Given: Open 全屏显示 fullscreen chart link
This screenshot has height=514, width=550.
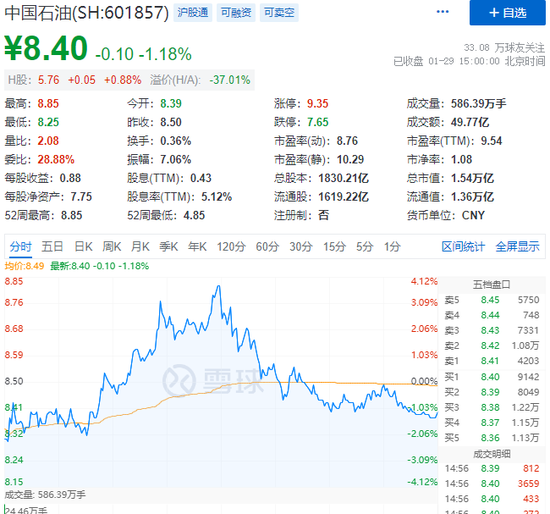Looking at the screenshot, I should pos(517,247).
